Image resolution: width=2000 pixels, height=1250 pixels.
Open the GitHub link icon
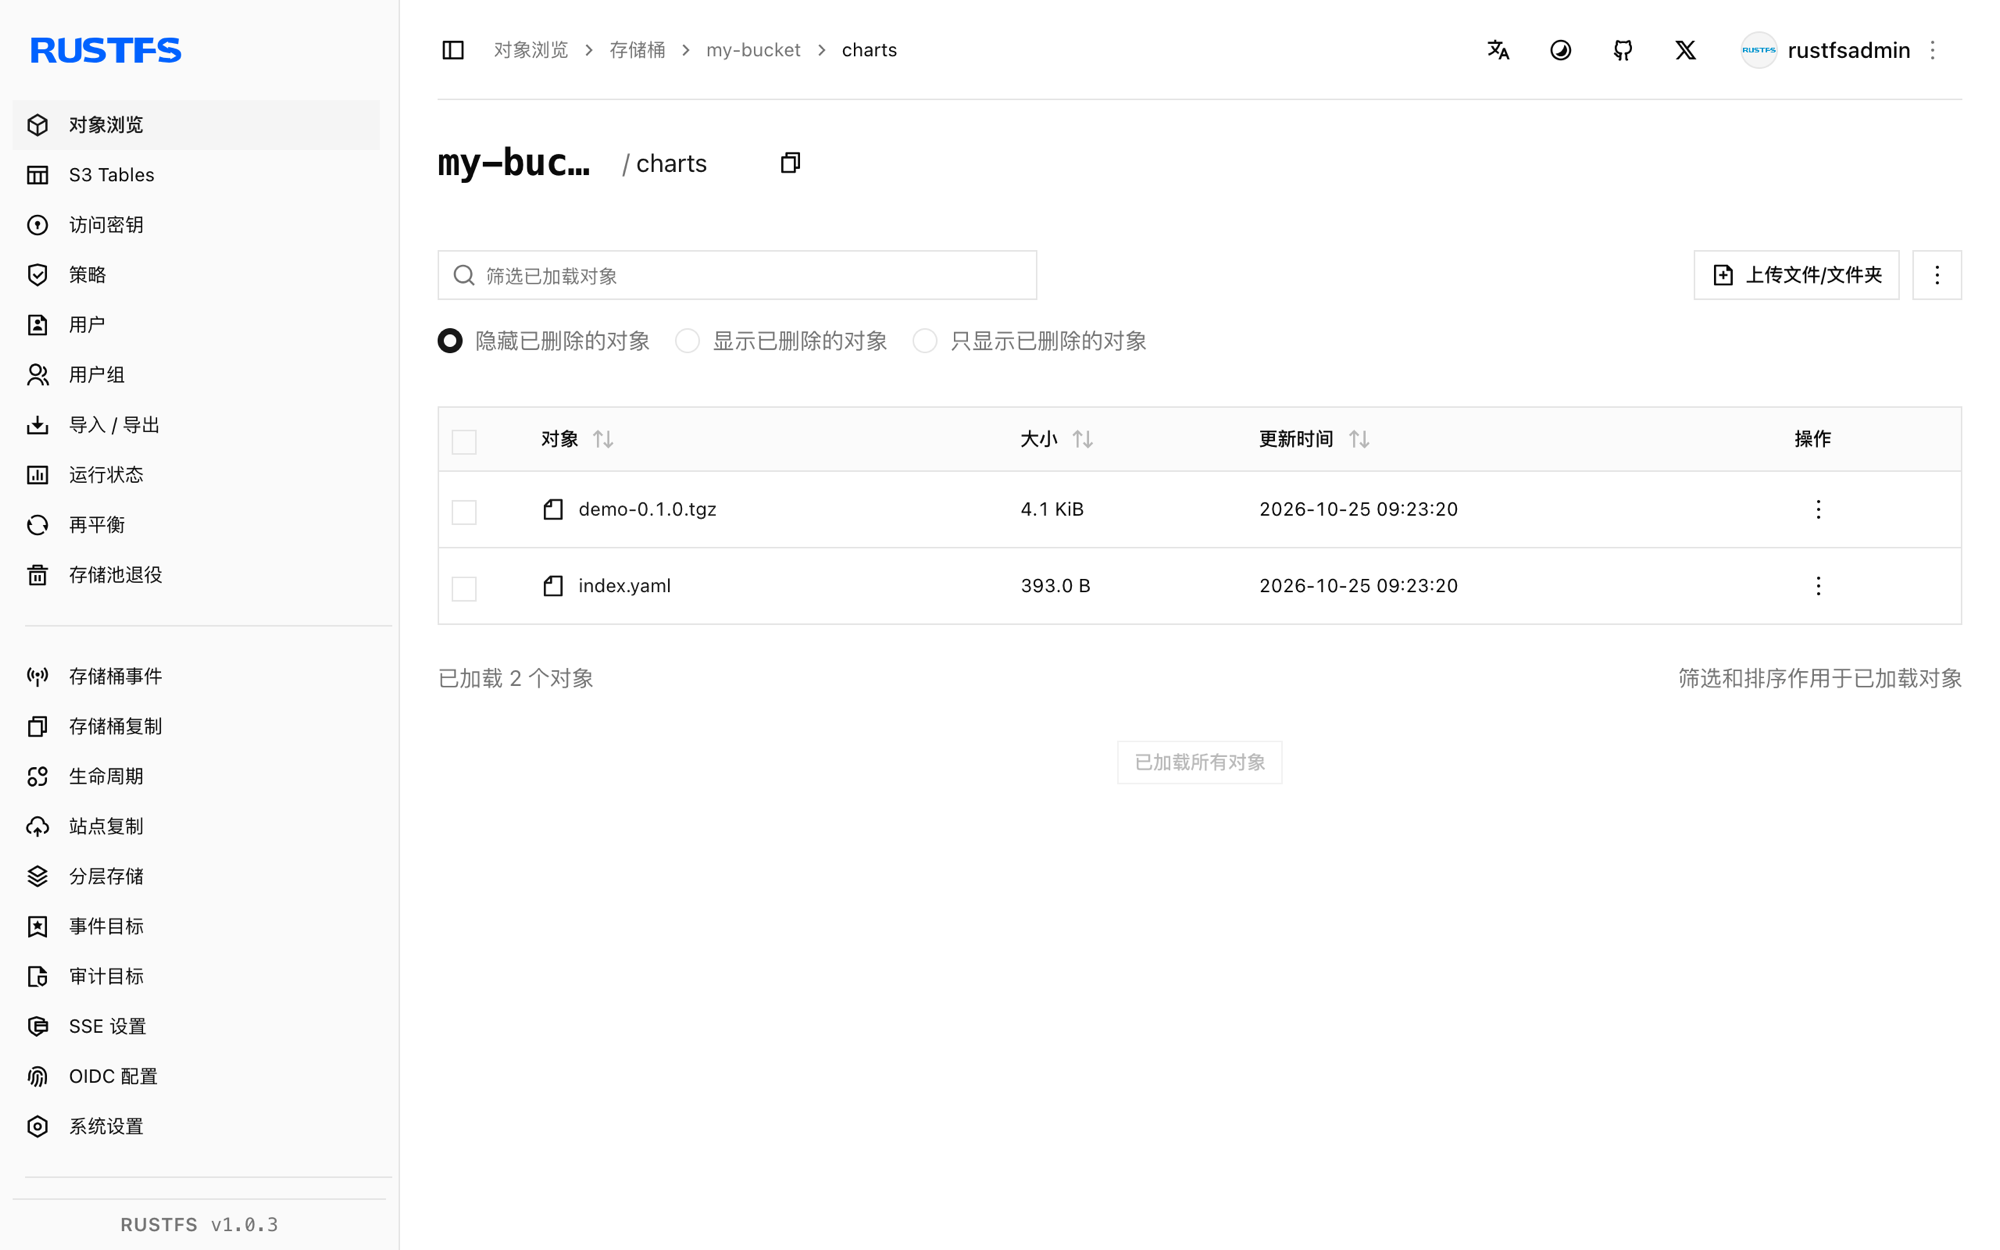[1623, 50]
